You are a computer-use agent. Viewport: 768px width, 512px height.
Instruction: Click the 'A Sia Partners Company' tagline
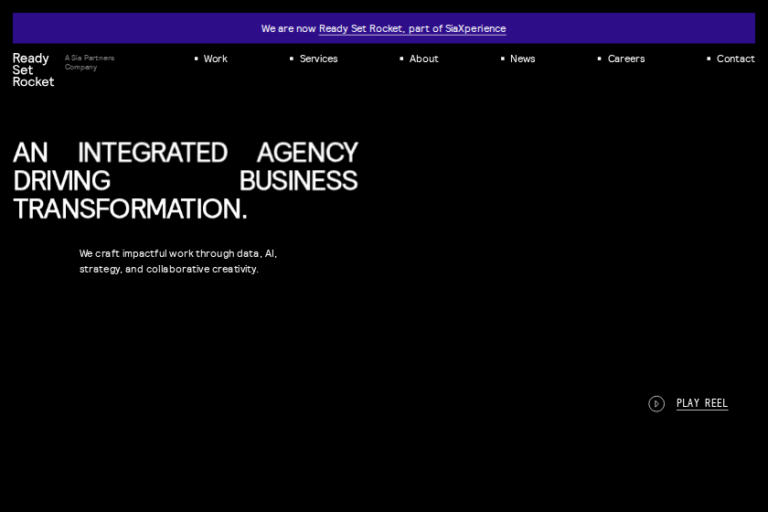pos(89,62)
